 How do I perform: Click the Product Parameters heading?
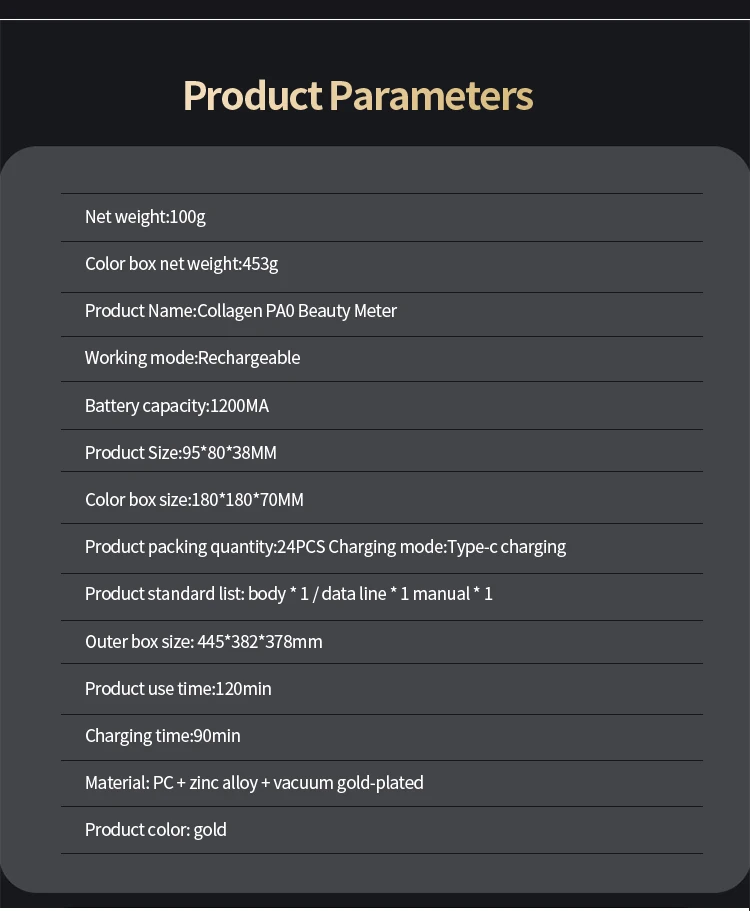coord(358,96)
